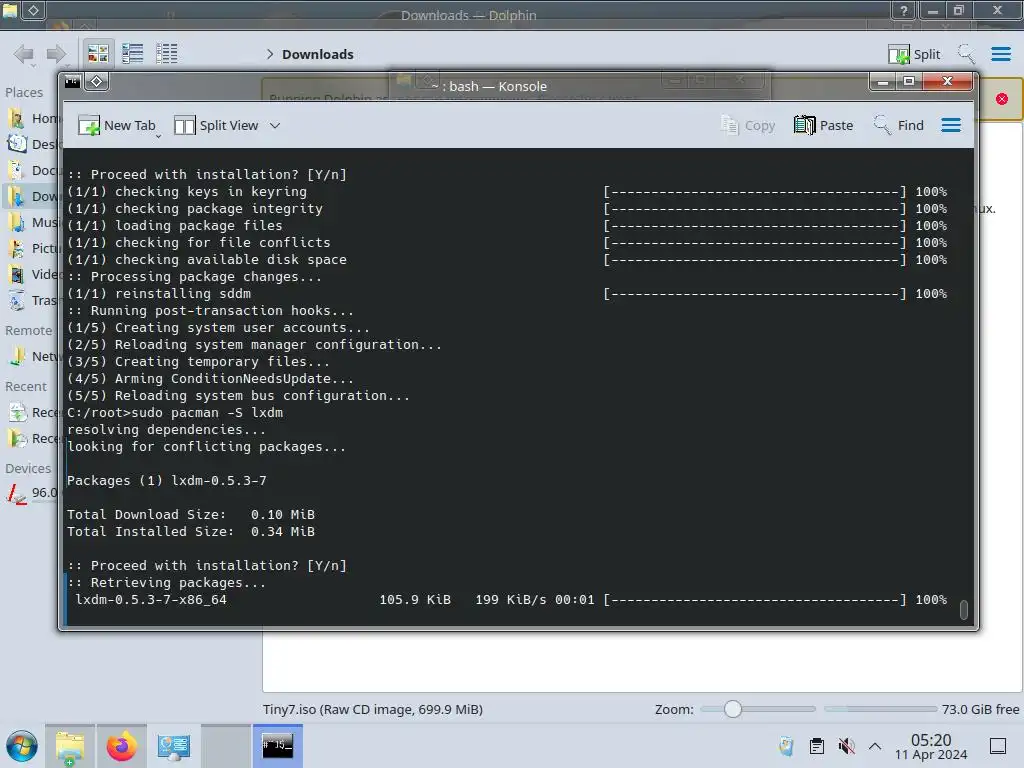Open Videos in Dolphin Places panel

[33, 274]
